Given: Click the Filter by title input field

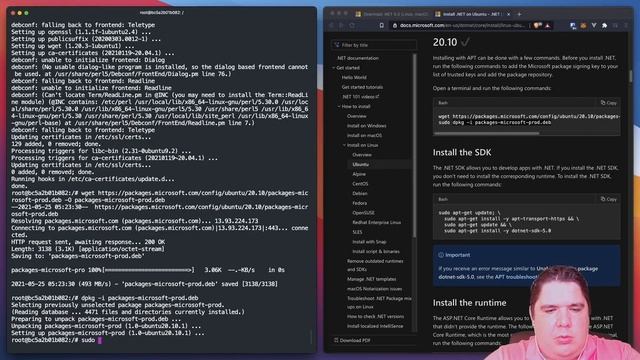Looking at the screenshot, I should [374, 45].
